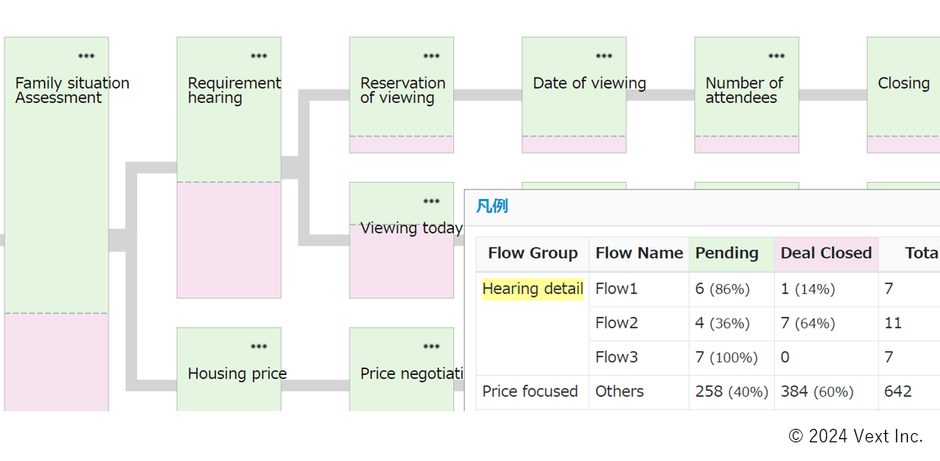This screenshot has height=461, width=940.
Task: Open the Price negotiation ellipsis menu
Action: pos(431,346)
